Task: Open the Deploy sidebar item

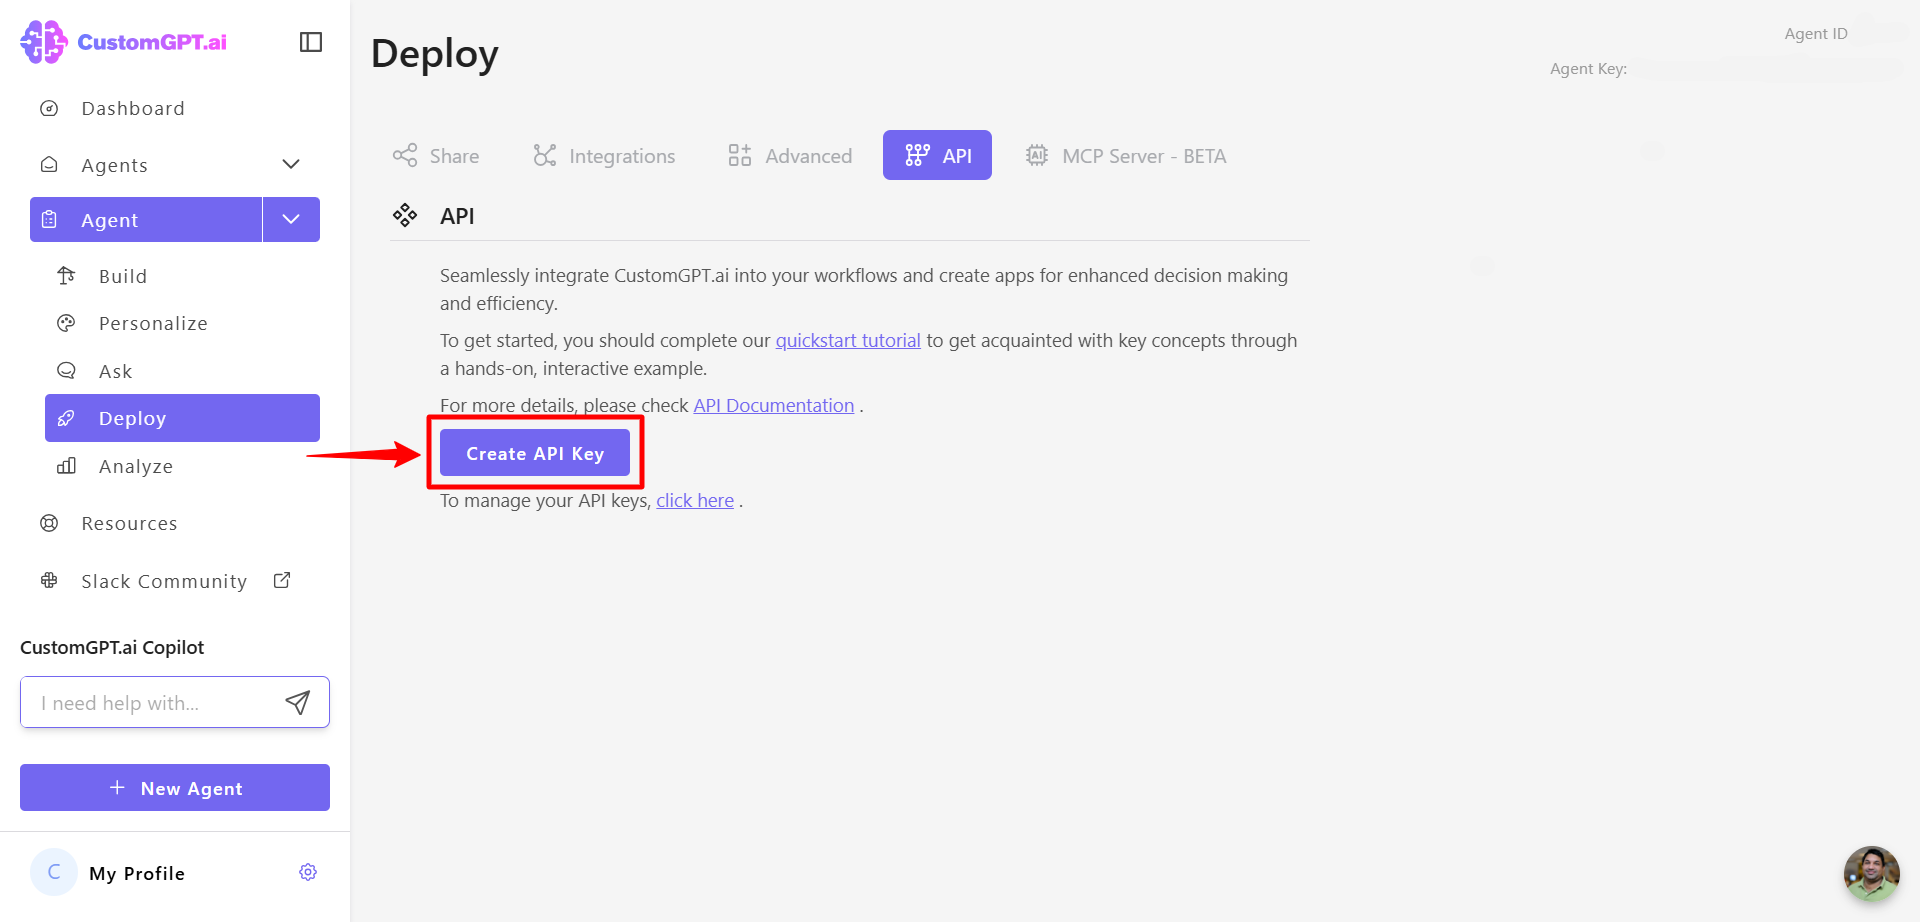Action: pyautogui.click(x=182, y=418)
